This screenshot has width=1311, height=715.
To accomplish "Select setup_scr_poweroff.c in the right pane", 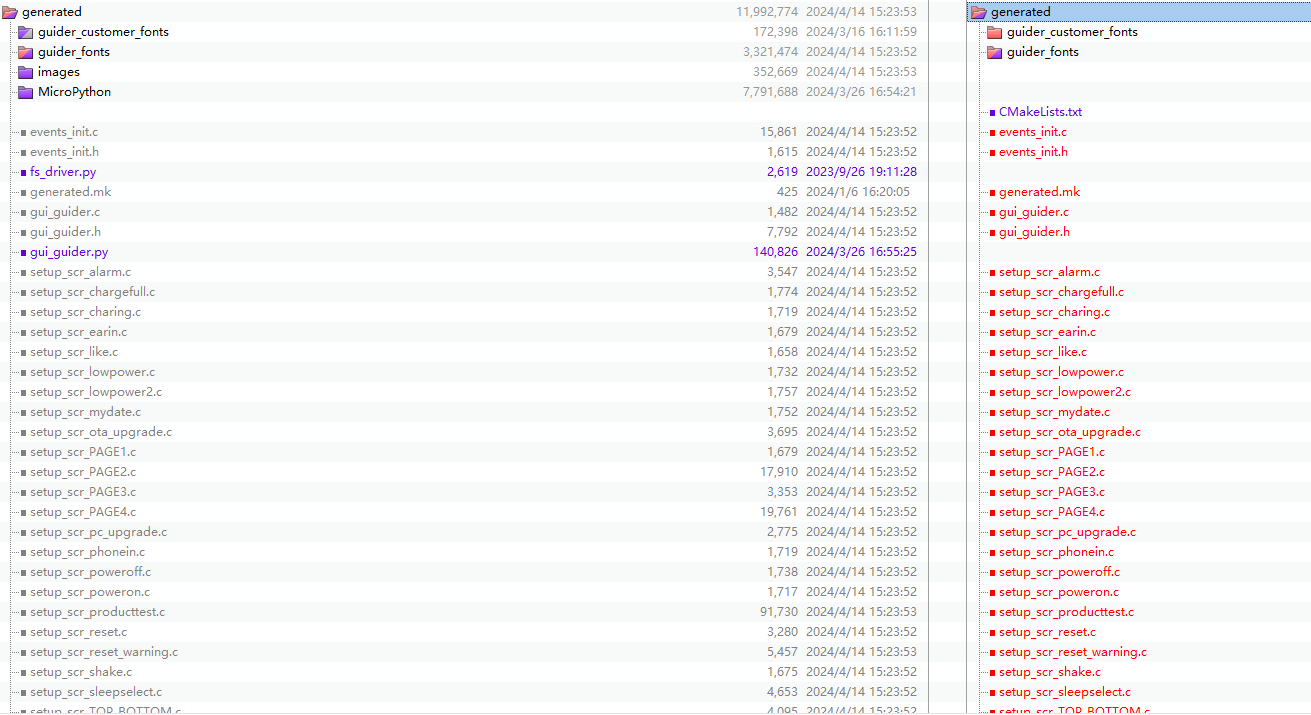I will coord(1059,572).
